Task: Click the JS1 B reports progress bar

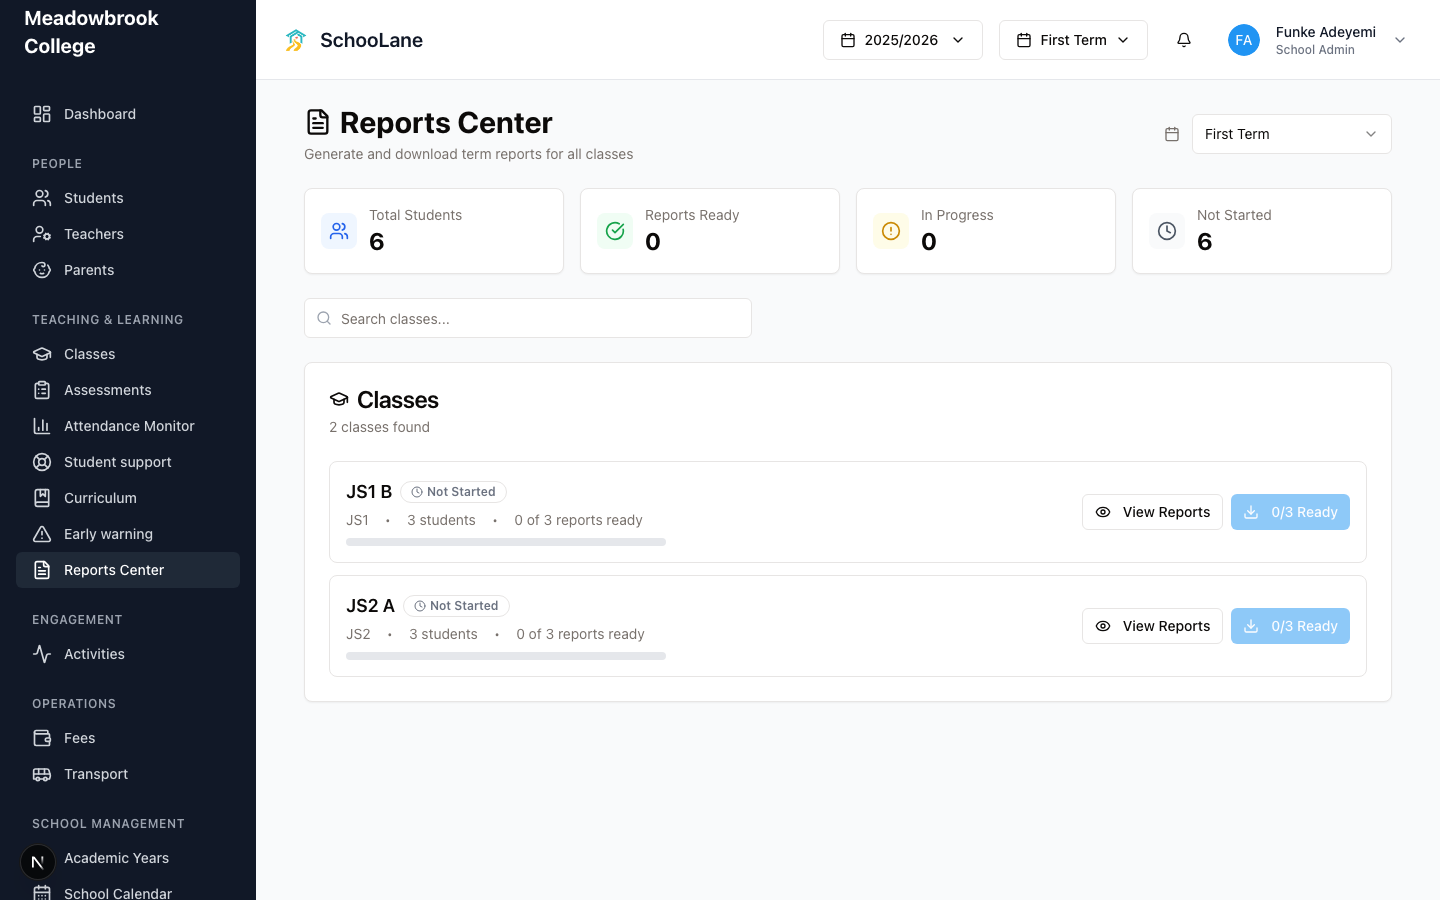Action: (506, 542)
